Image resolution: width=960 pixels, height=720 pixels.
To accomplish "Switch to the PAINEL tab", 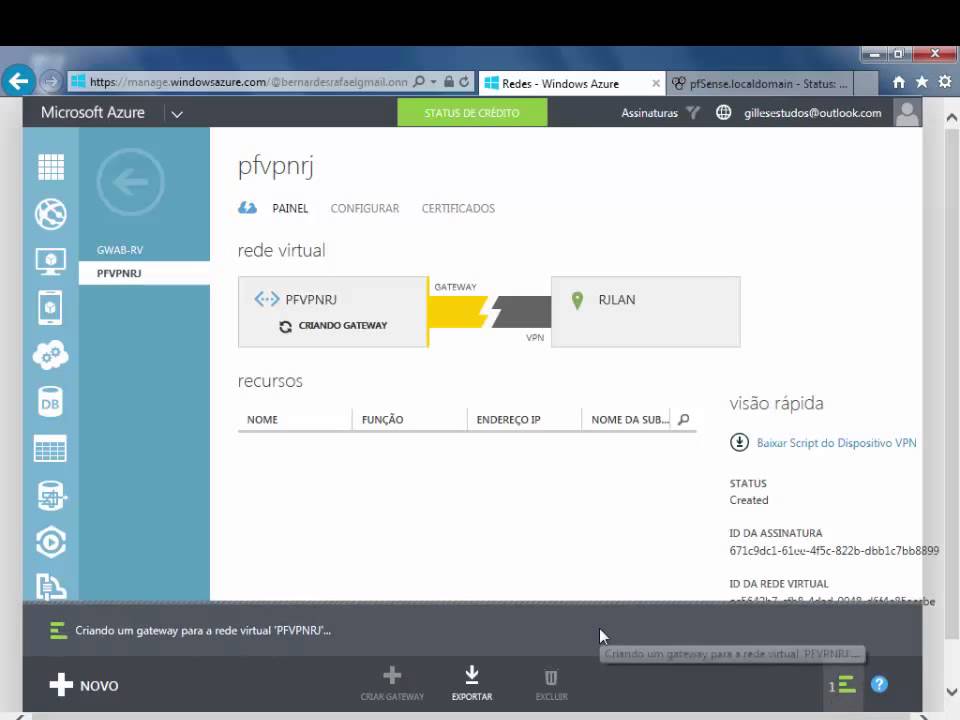I will coord(290,208).
